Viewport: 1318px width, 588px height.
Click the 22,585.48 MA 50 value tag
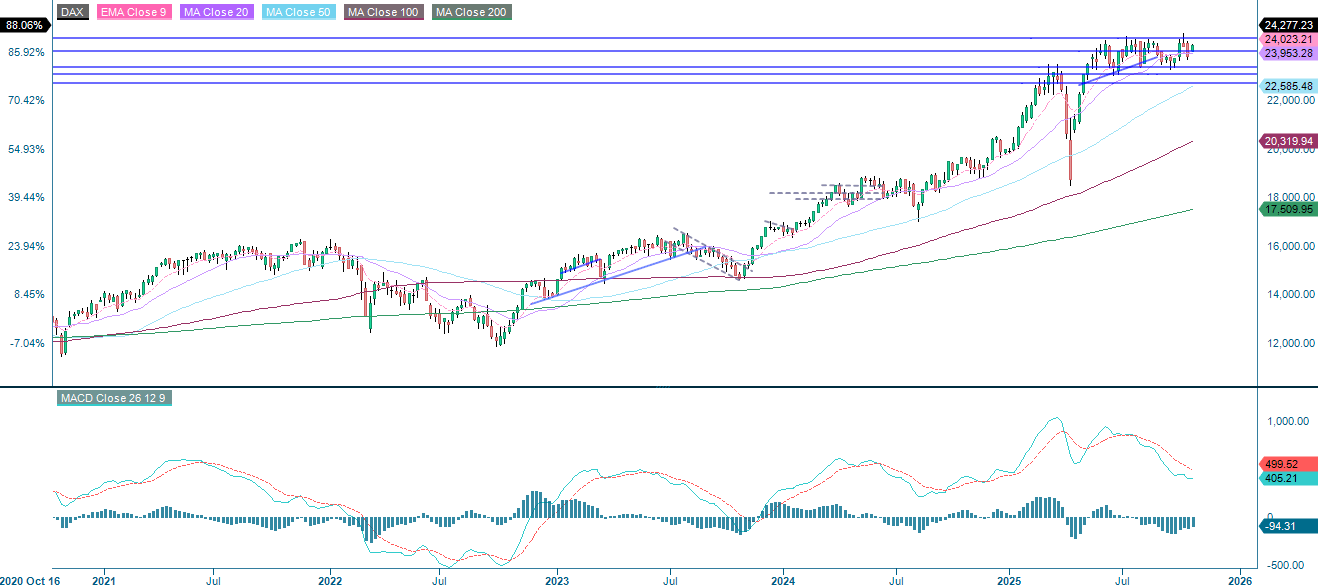click(1288, 86)
